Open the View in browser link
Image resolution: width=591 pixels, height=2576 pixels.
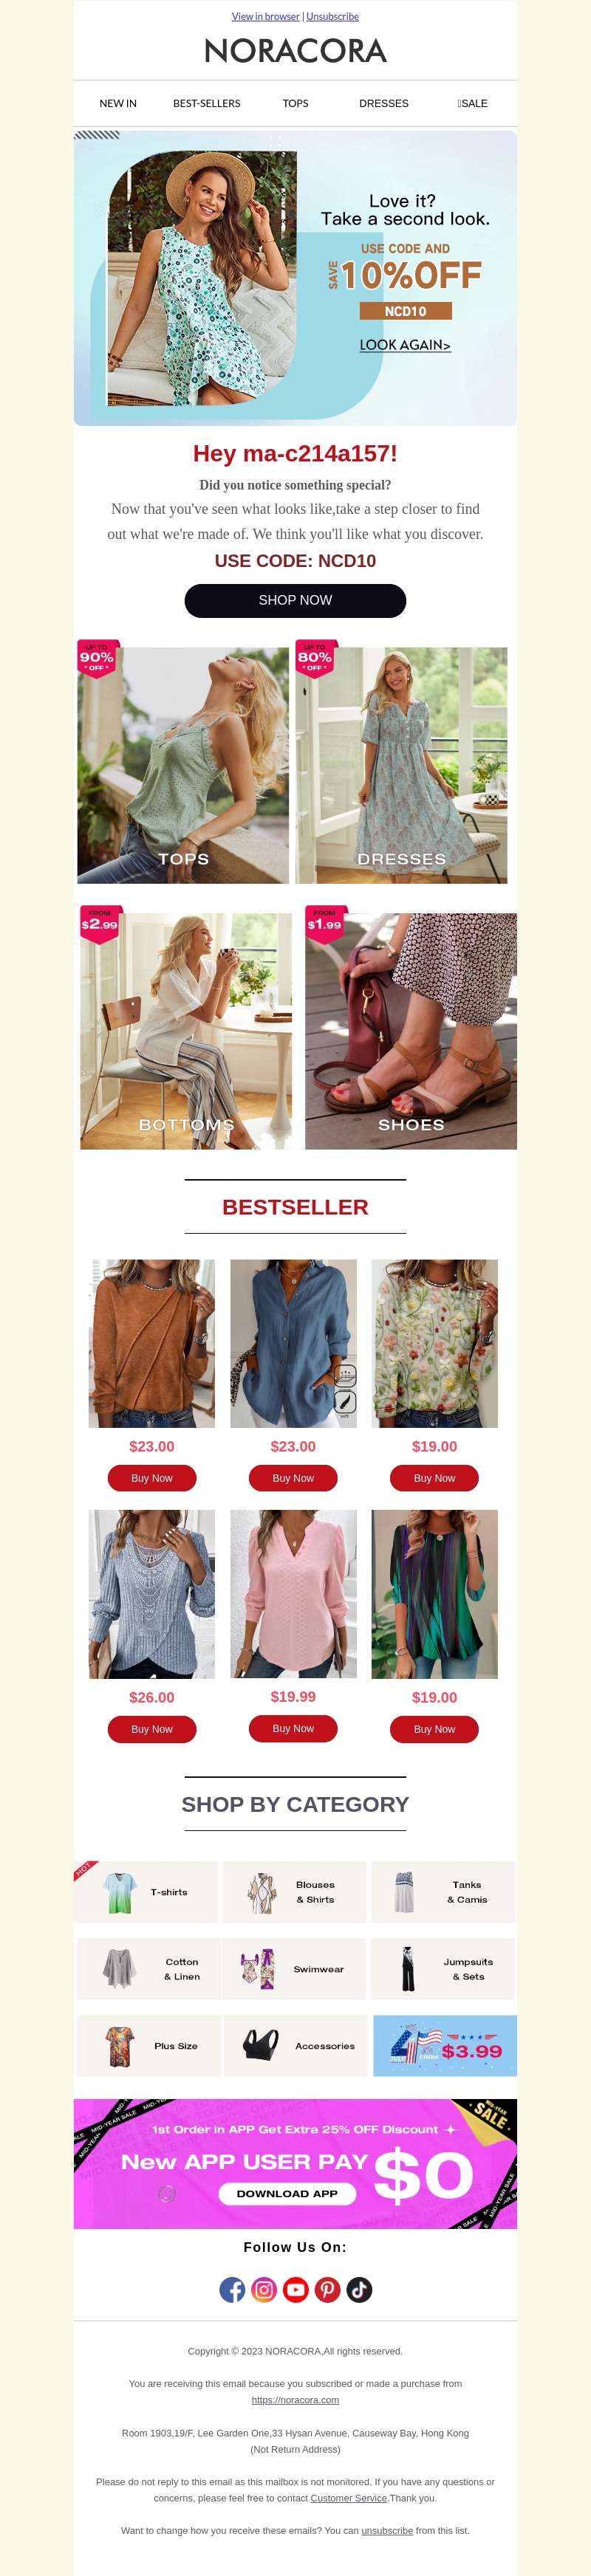pyautogui.click(x=266, y=16)
